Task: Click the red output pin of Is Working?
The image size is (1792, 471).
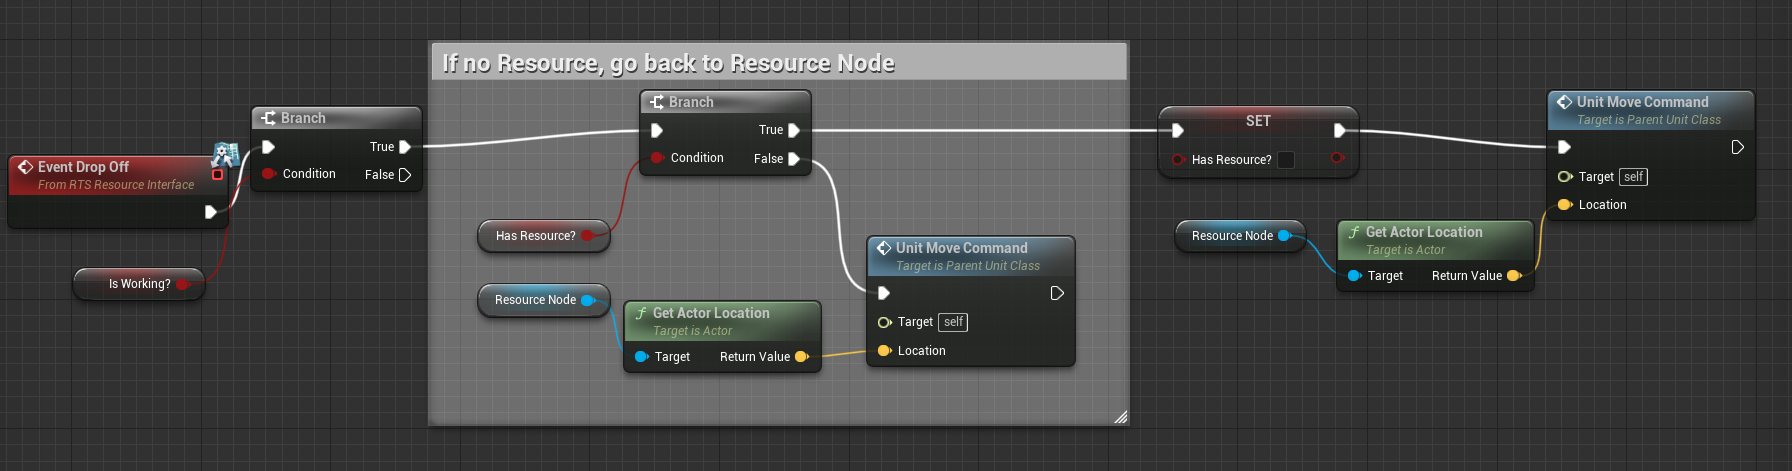Action: (182, 284)
